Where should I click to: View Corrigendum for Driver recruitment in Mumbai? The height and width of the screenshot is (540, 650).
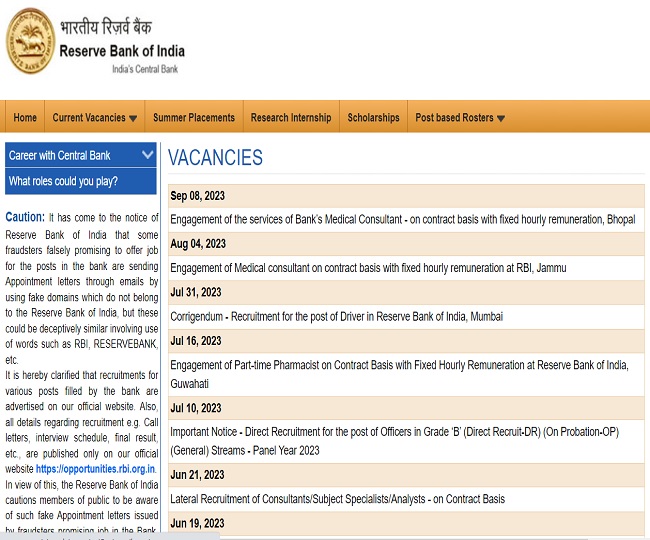click(x=336, y=316)
